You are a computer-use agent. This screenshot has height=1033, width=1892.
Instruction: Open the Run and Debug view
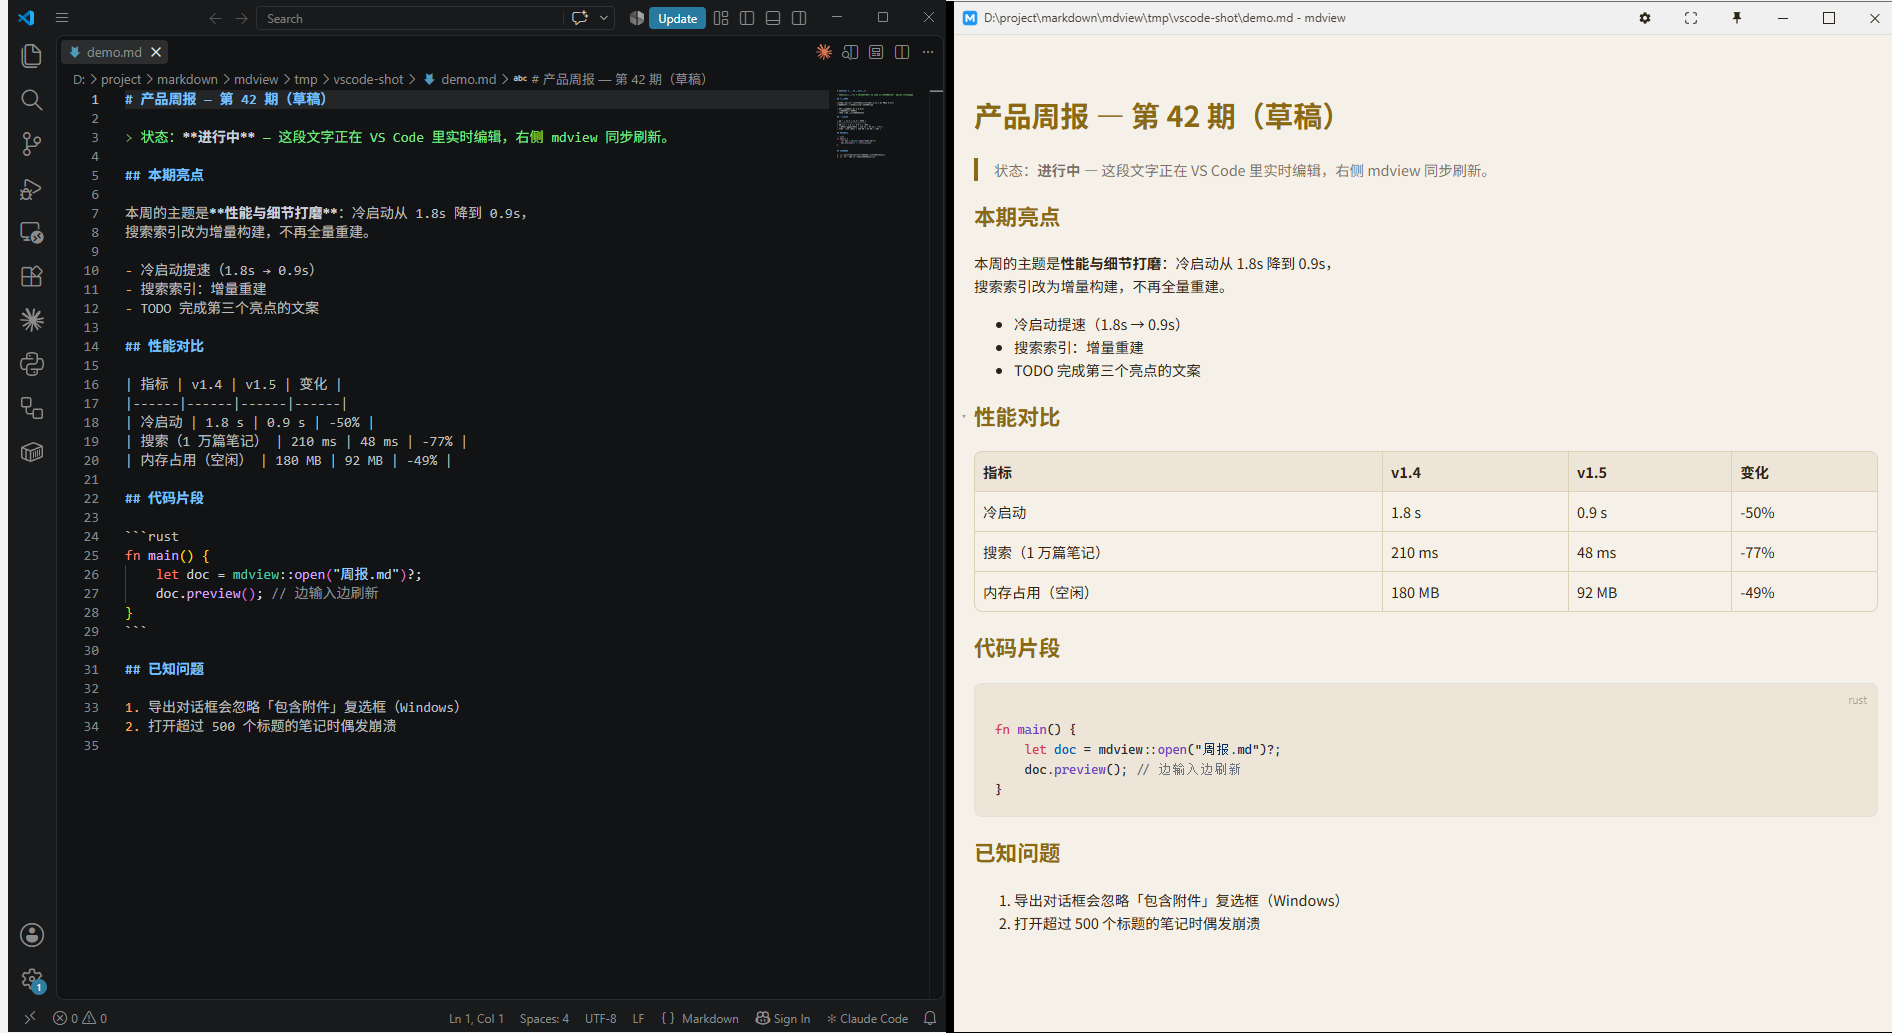tap(32, 188)
